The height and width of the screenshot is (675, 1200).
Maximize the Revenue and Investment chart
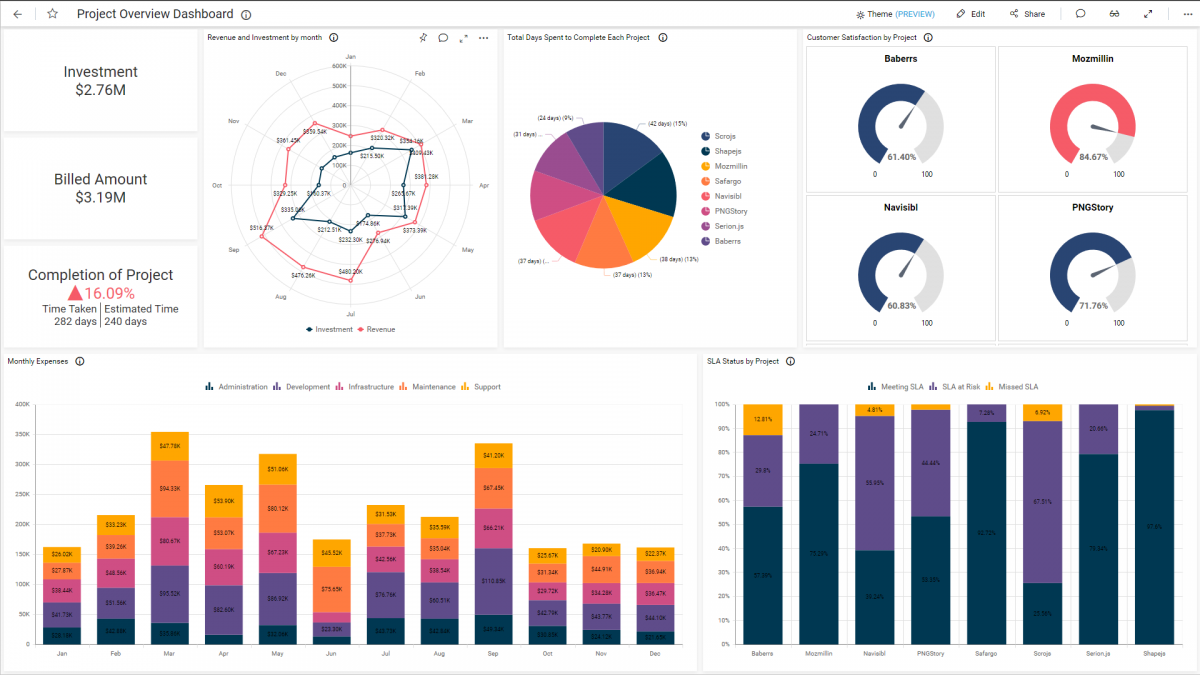(462, 37)
